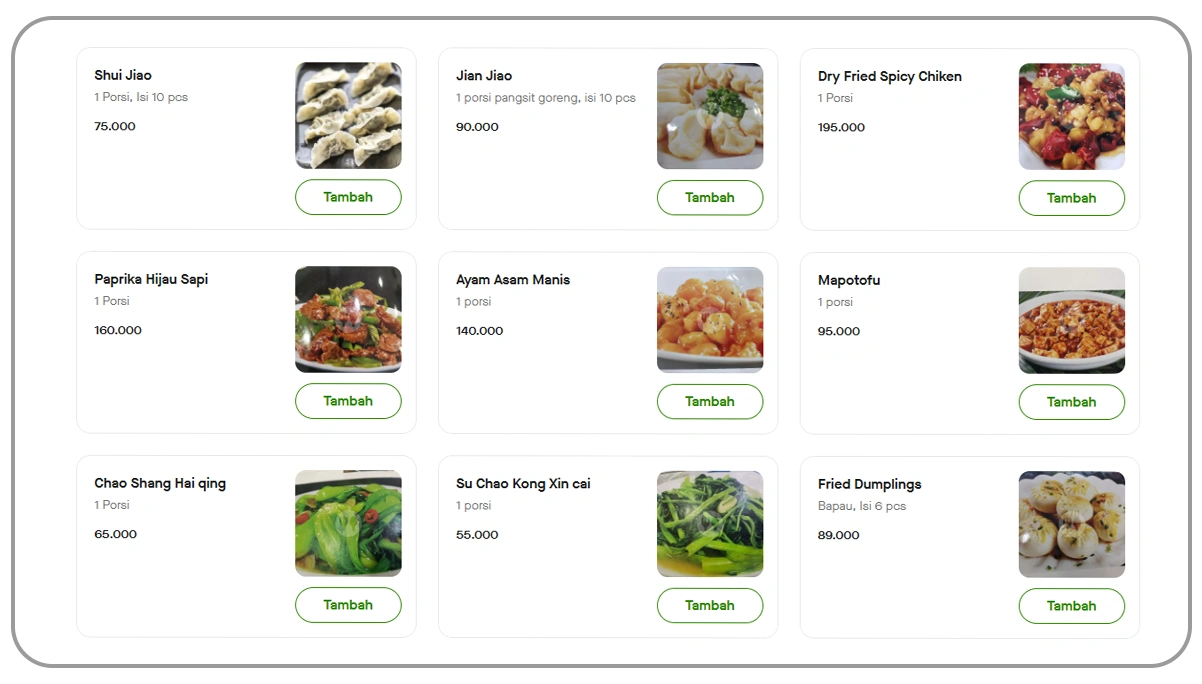Add Ayam Asam Manis to cart
Viewport: 1202px width, 684px height.
(x=709, y=401)
